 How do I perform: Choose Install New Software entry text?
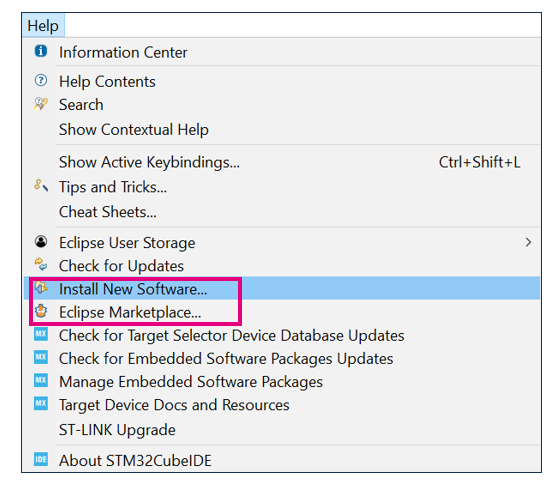[x=133, y=289]
